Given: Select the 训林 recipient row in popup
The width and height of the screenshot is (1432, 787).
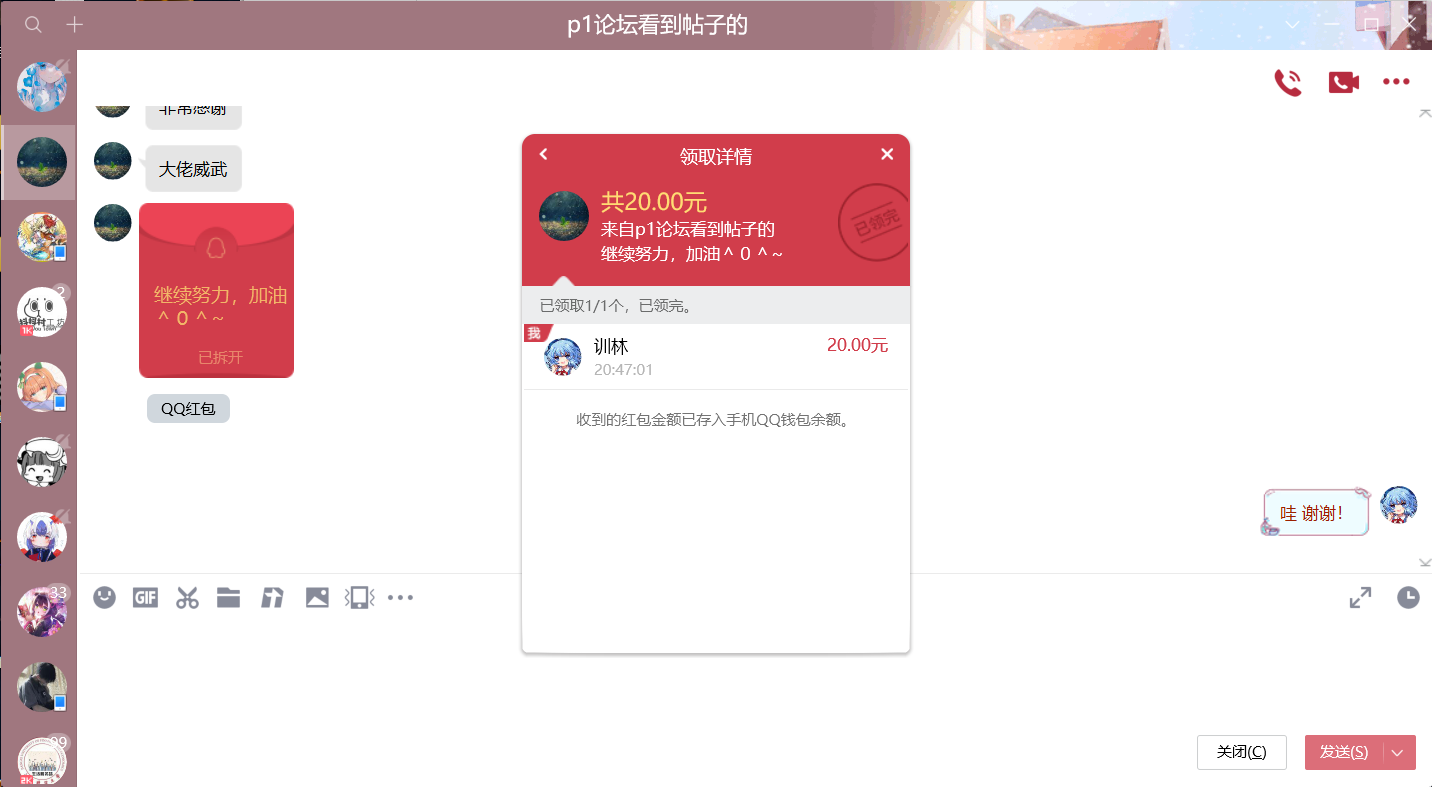Looking at the screenshot, I should [716, 357].
